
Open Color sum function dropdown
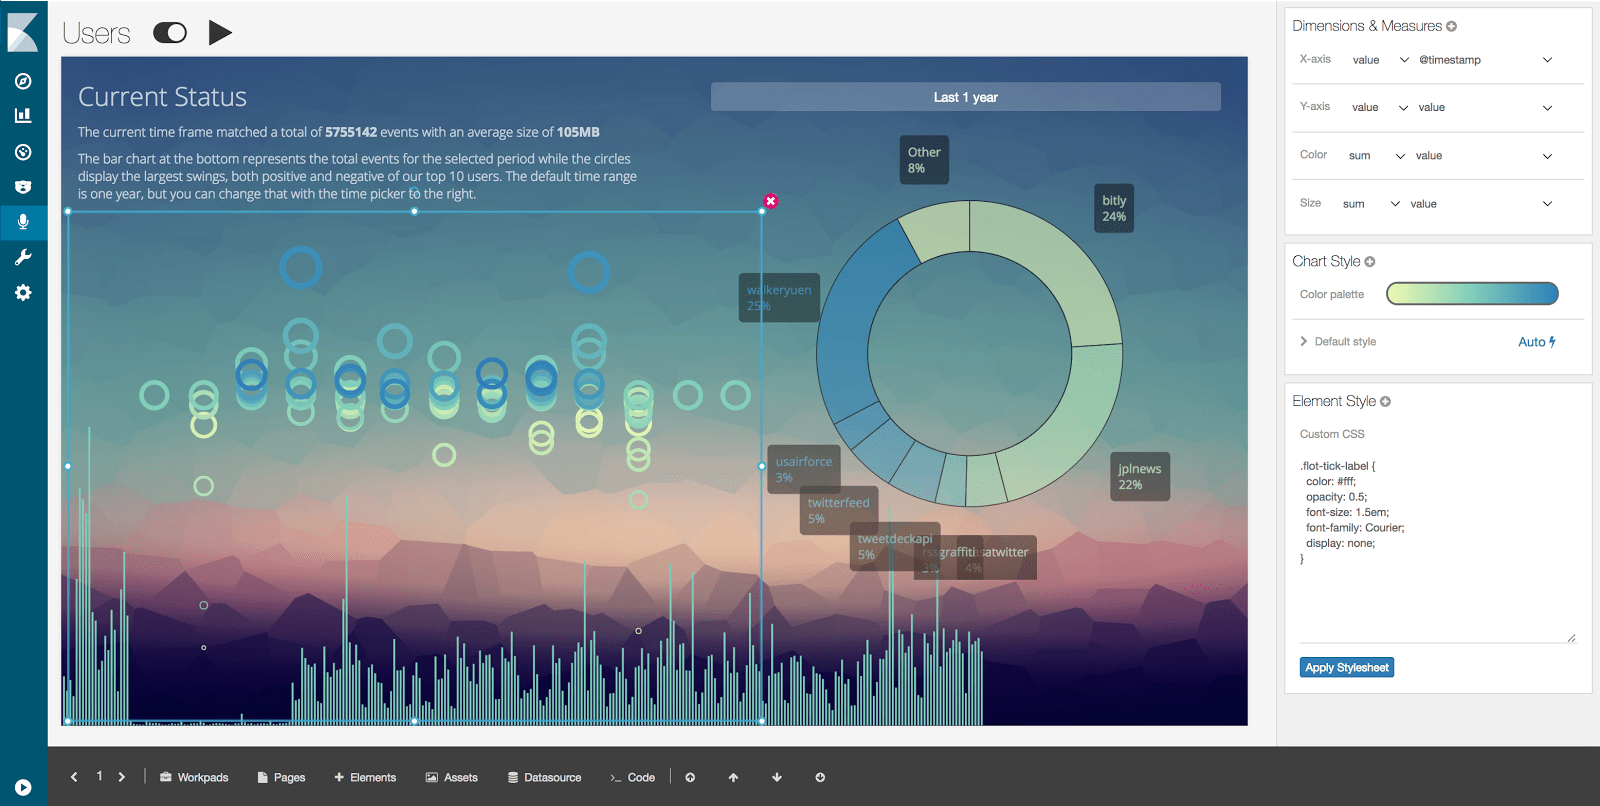(x=1377, y=156)
